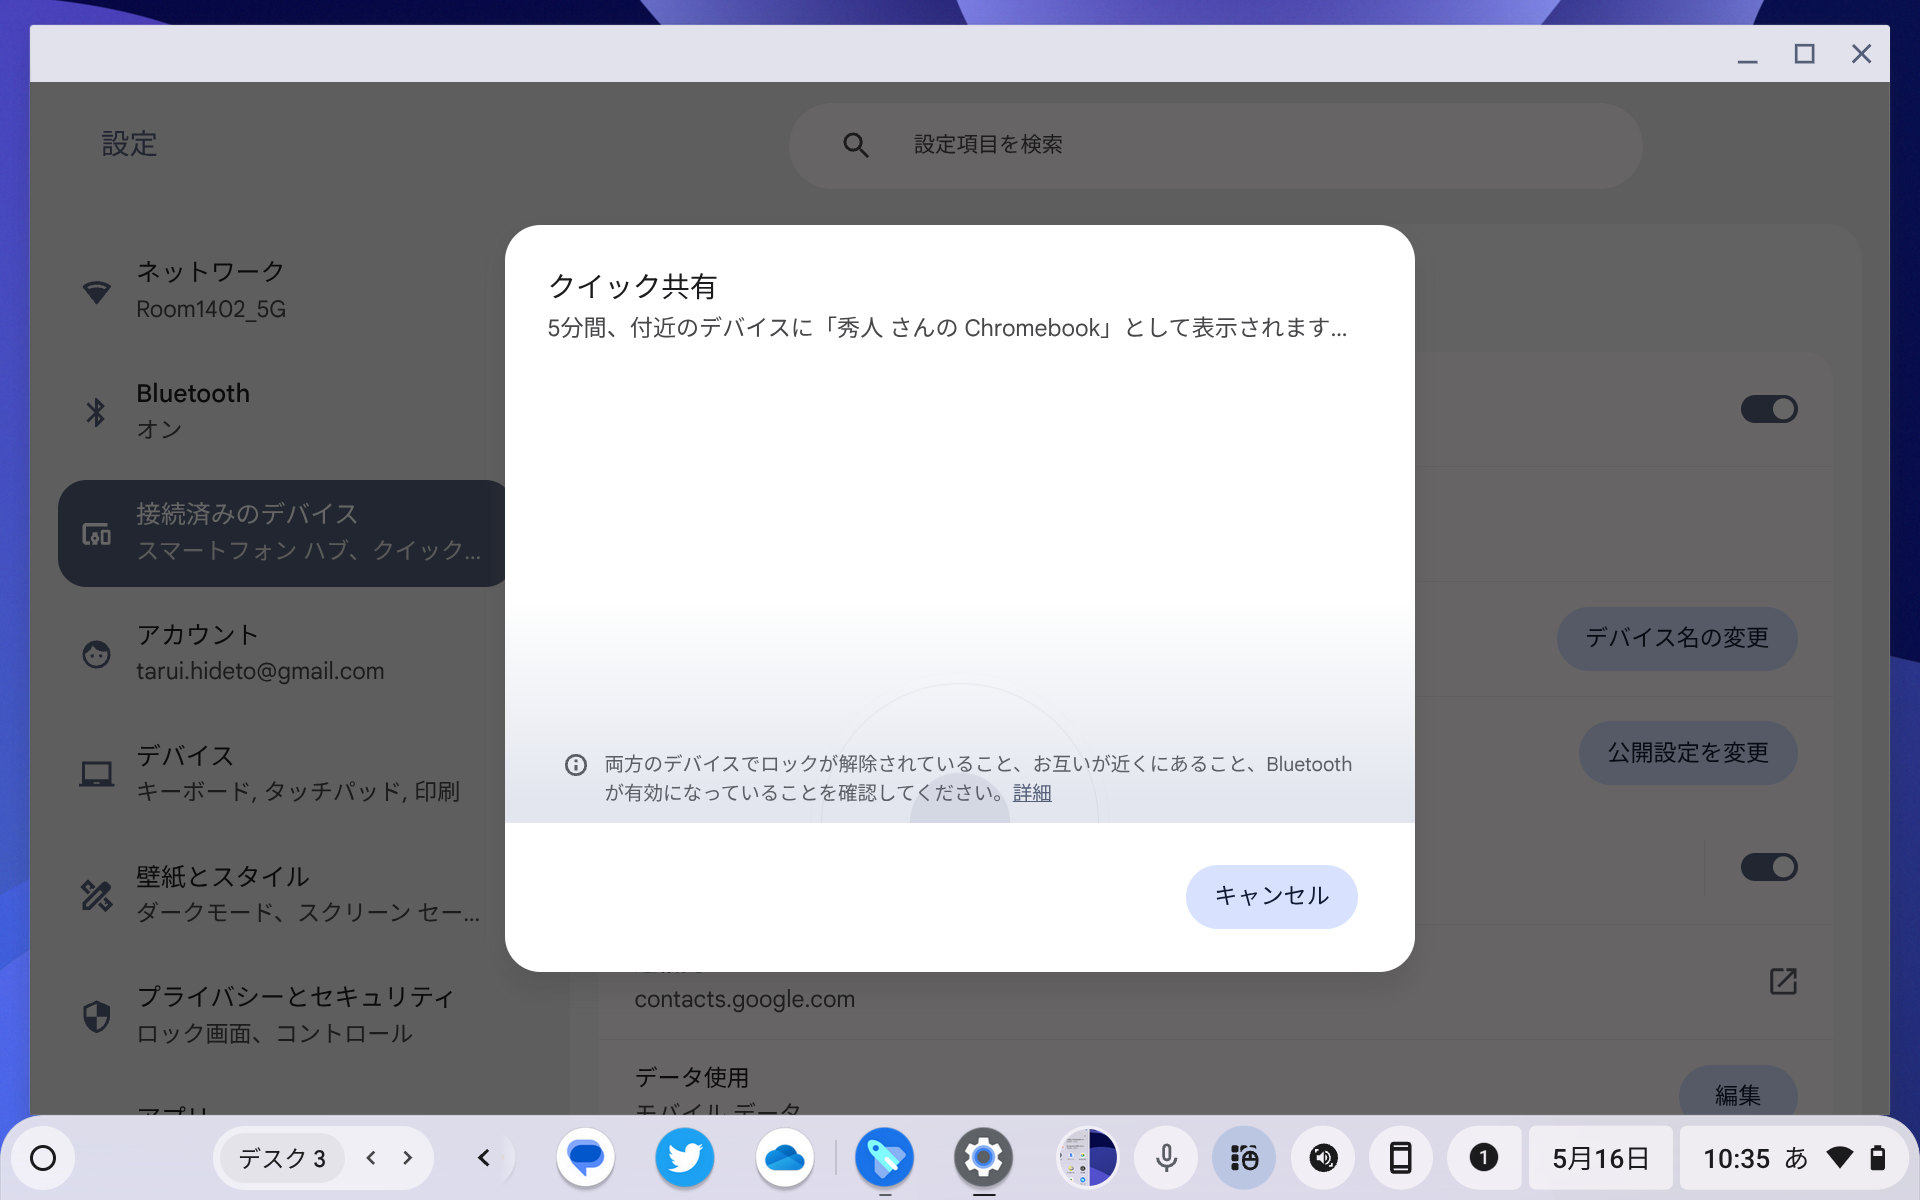
Task: Click the 設定項目を検索 search field
Action: click(x=1100, y=144)
